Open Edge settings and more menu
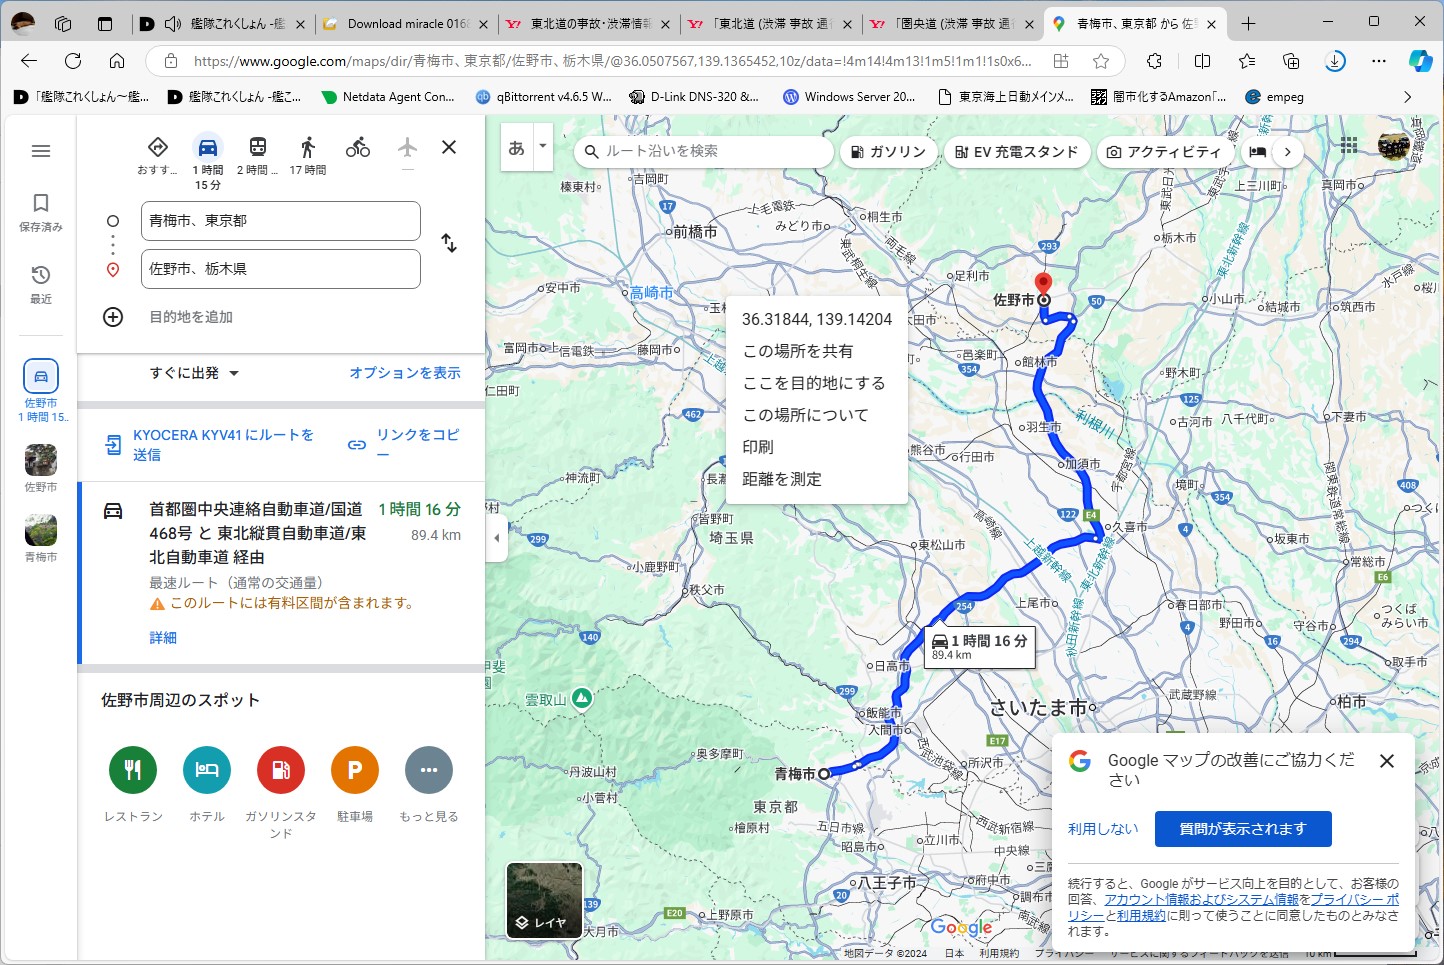 pos(1379,61)
